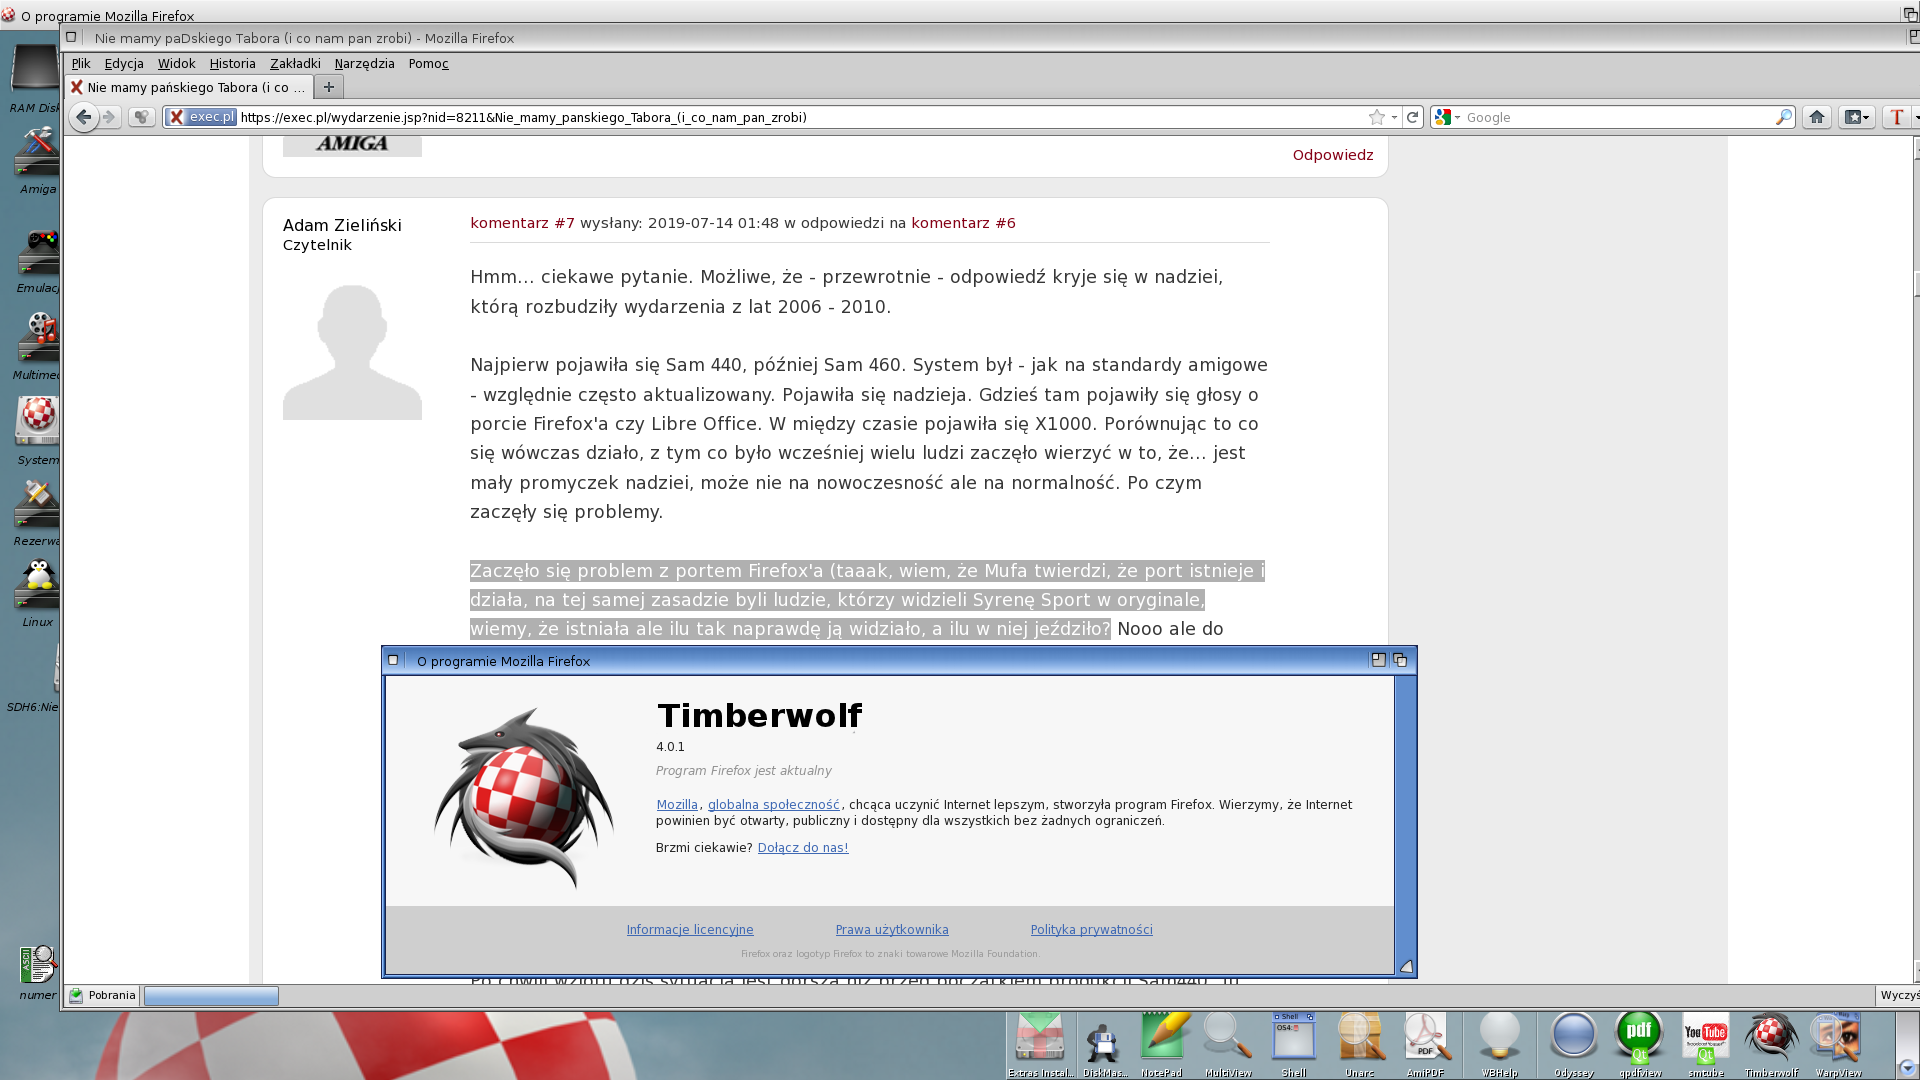Click the forward navigation arrow
The height and width of the screenshot is (1080, 1920).
(110, 117)
